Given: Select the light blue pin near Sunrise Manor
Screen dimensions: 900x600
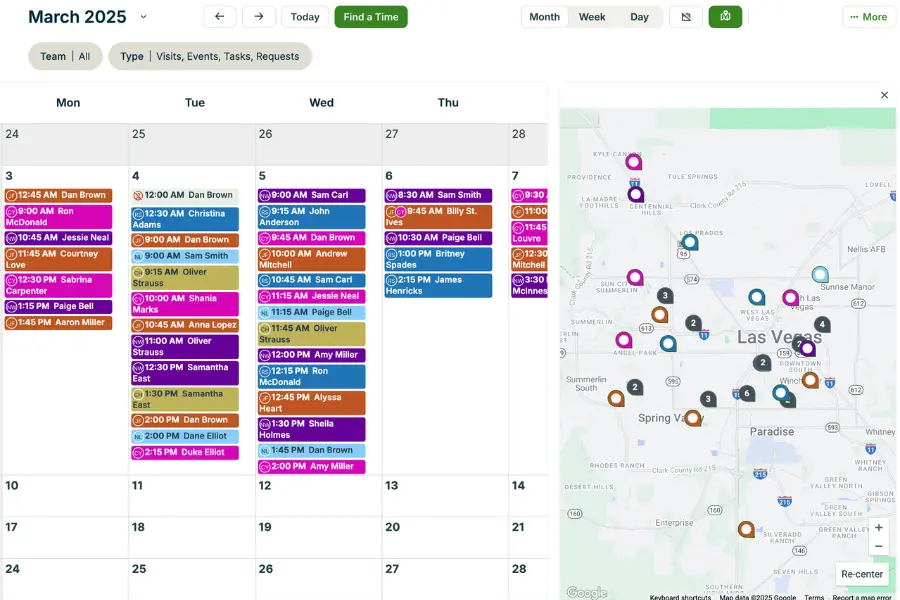Looking at the screenshot, I should tap(820, 274).
